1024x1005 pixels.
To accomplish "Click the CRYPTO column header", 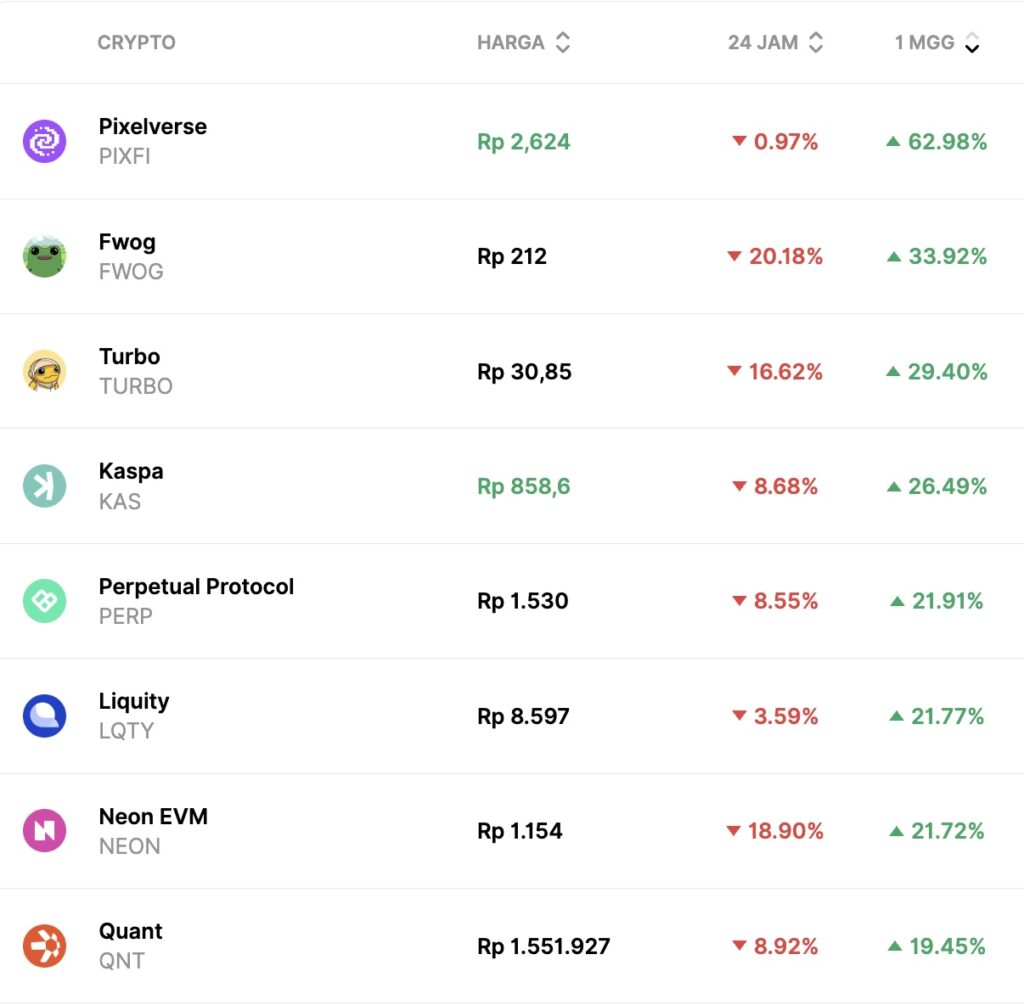I will coord(136,43).
